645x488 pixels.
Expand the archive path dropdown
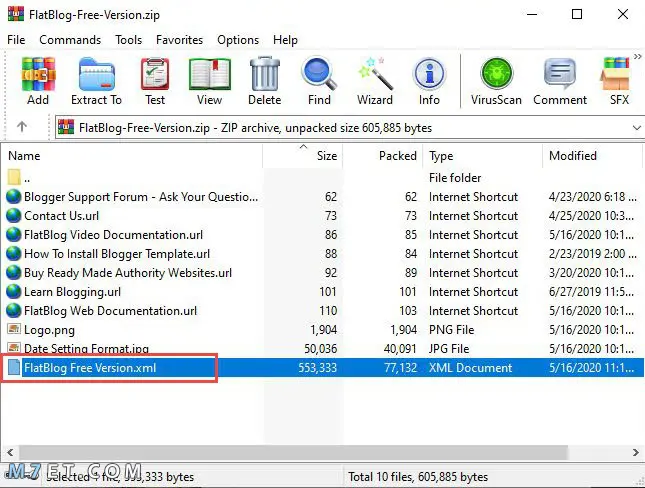(636, 128)
